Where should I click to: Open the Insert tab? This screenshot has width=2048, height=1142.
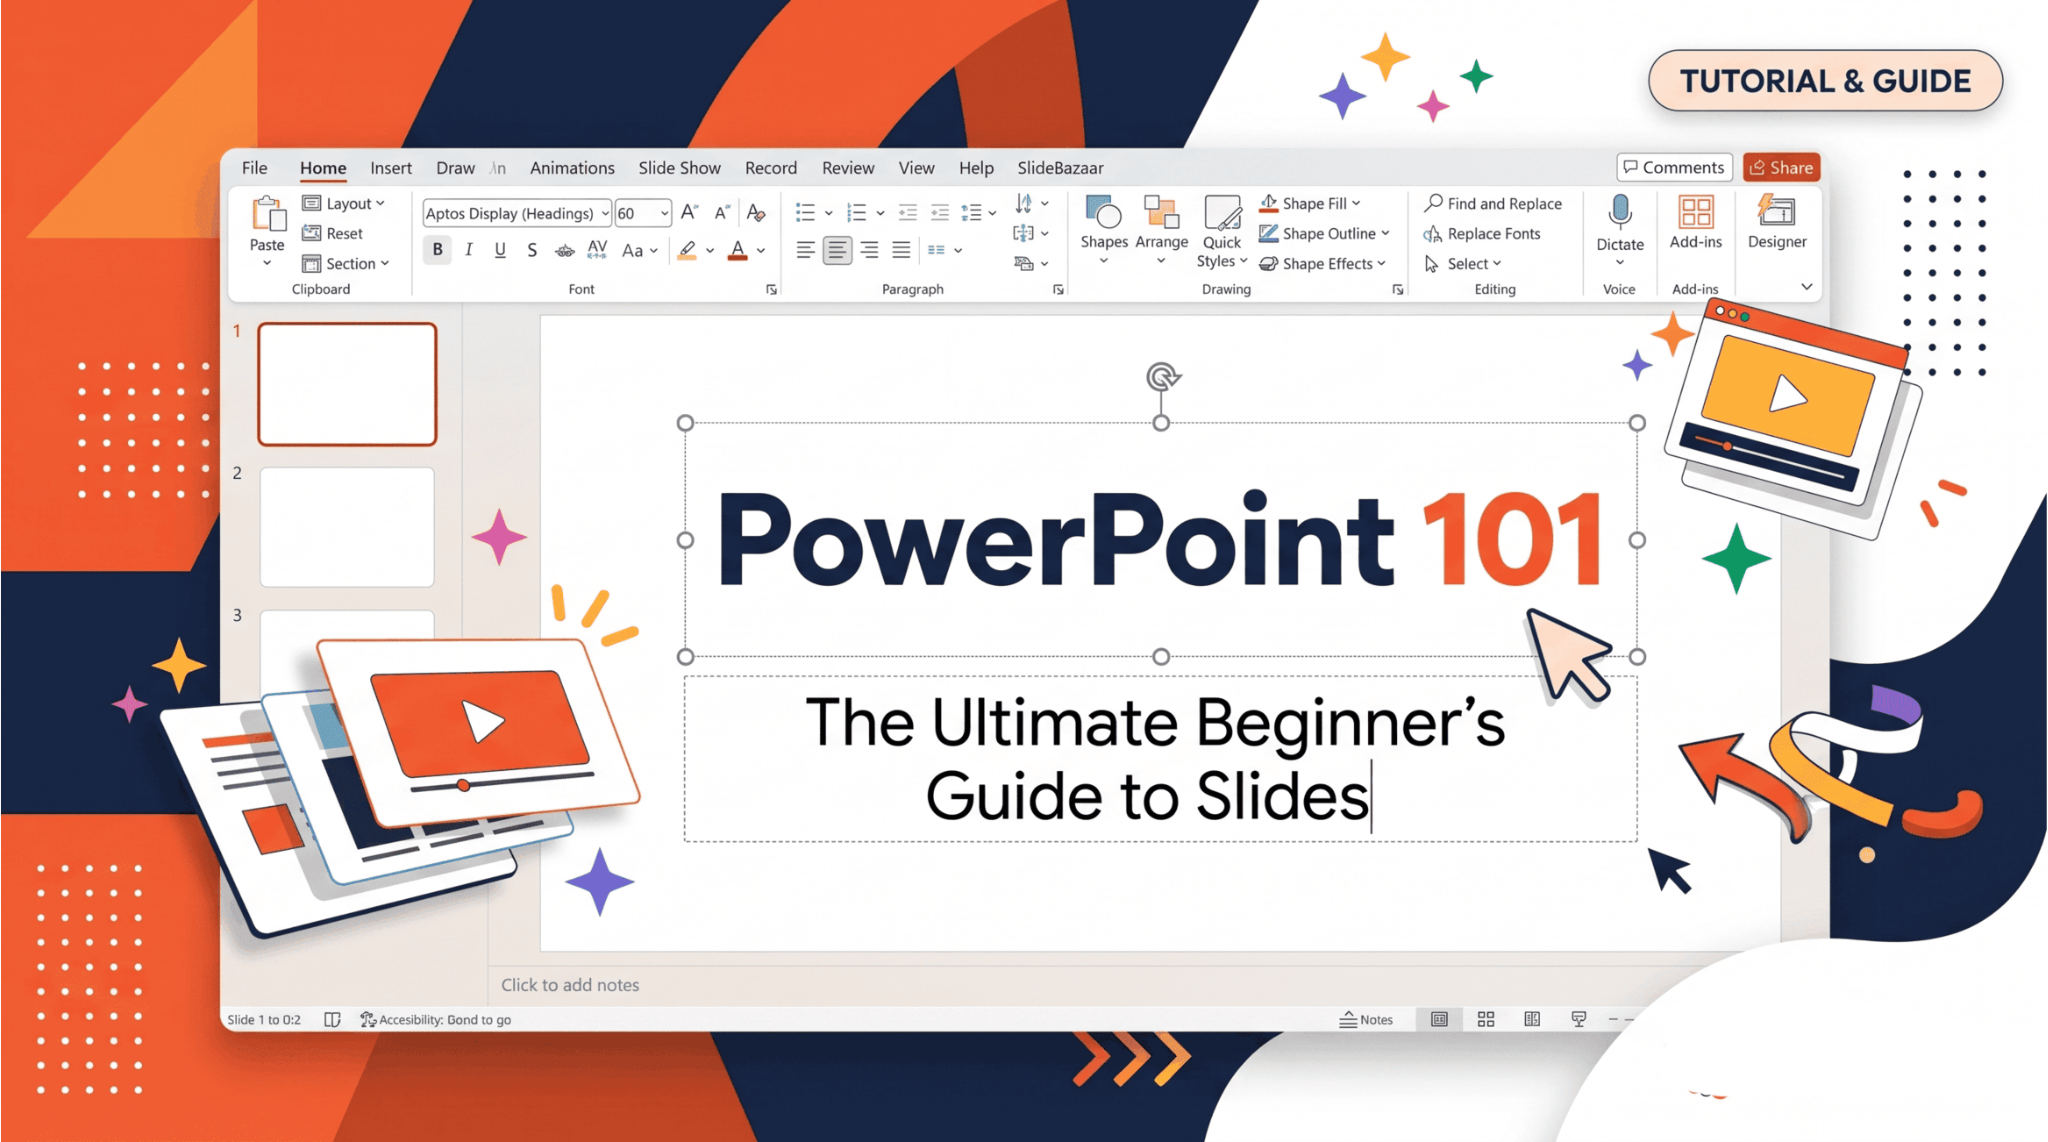pyautogui.click(x=391, y=168)
